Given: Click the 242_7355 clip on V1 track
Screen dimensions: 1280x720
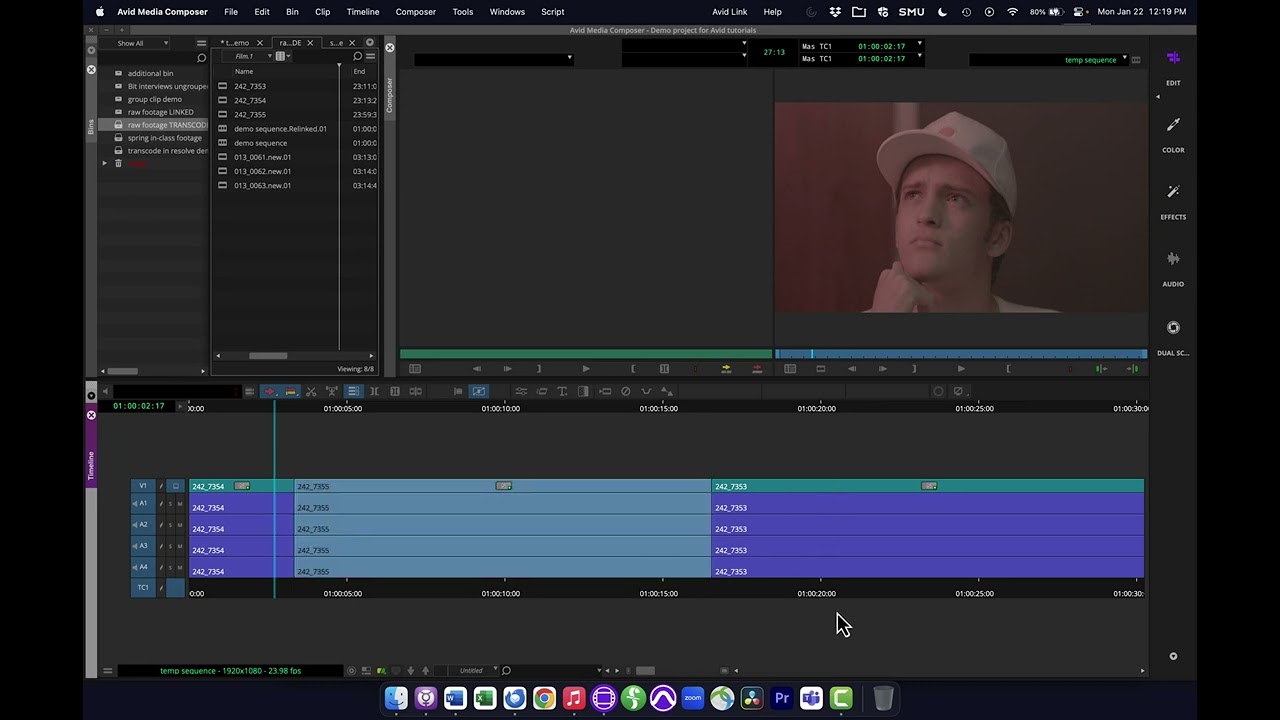Looking at the screenshot, I should pos(502,486).
